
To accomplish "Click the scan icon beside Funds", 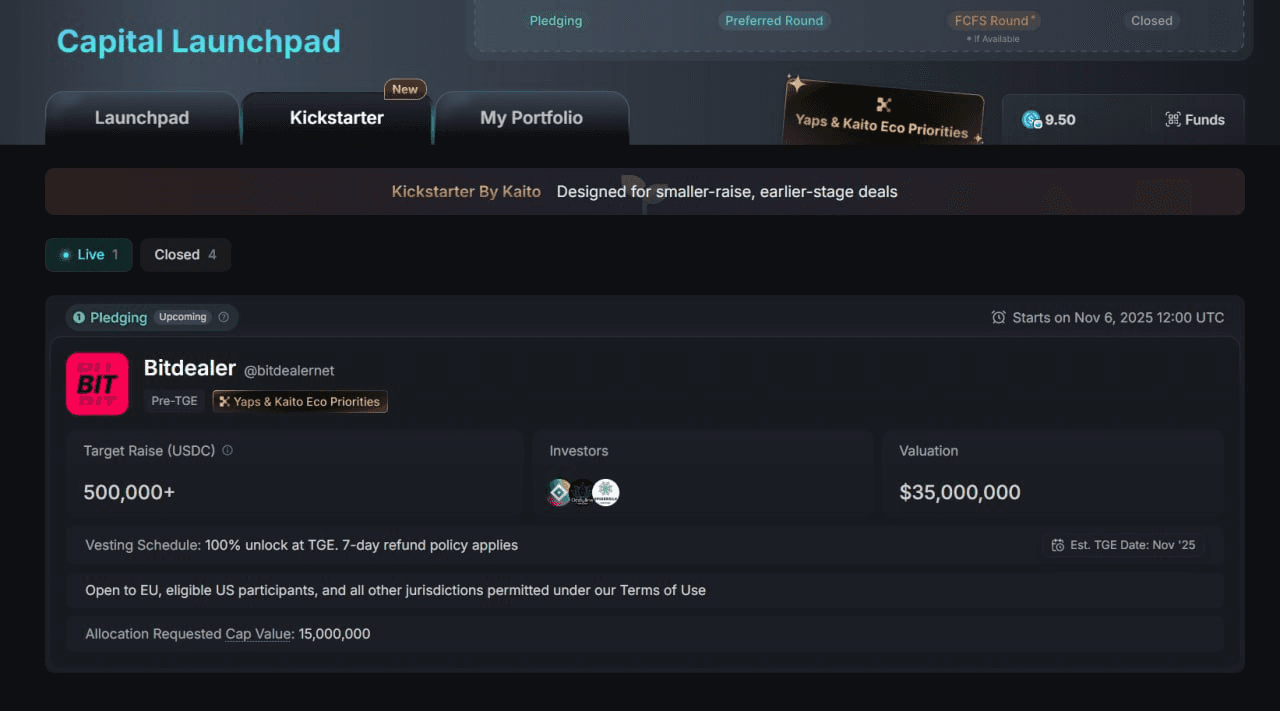I will (1173, 120).
